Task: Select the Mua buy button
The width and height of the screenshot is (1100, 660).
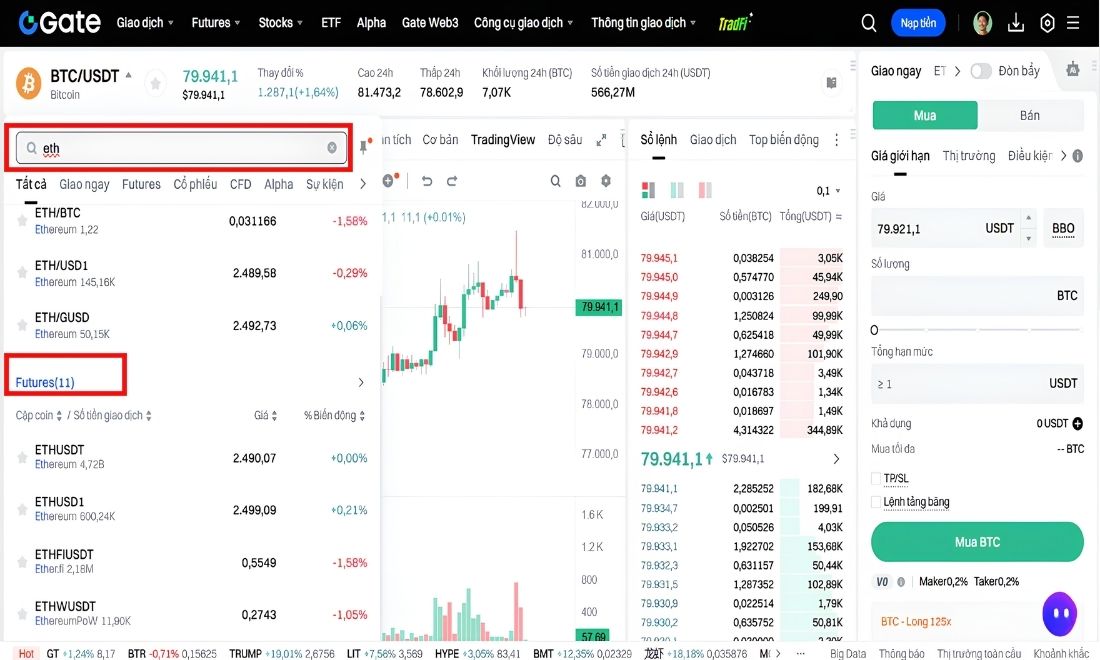Action: pos(925,115)
